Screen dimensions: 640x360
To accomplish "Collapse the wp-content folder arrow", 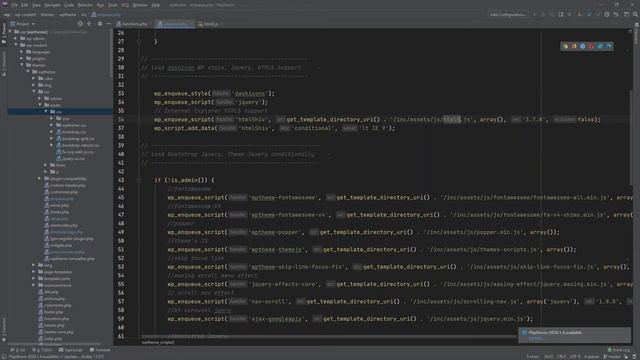I will [16, 45].
